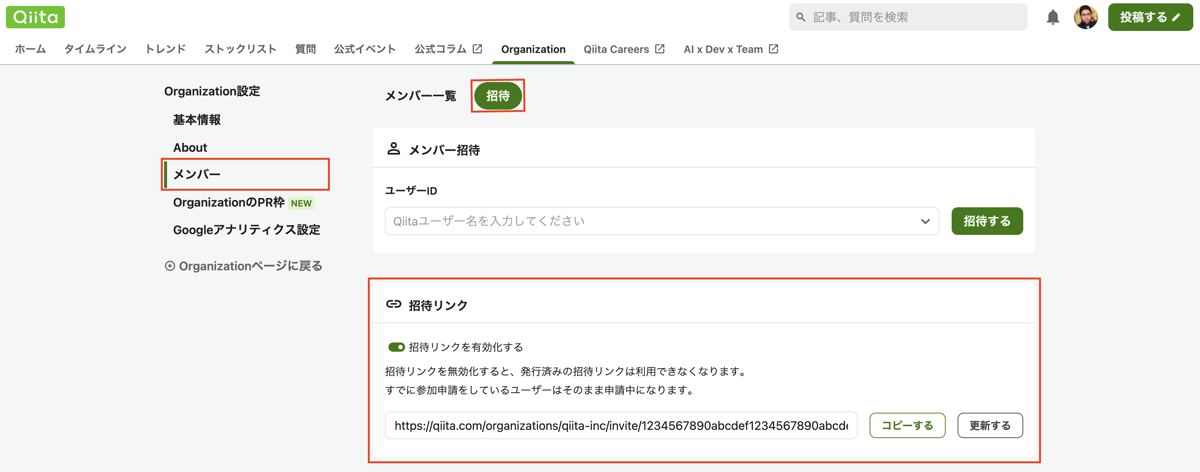
Task: Click the external icon next to Qiita Careers
Action: (660, 49)
